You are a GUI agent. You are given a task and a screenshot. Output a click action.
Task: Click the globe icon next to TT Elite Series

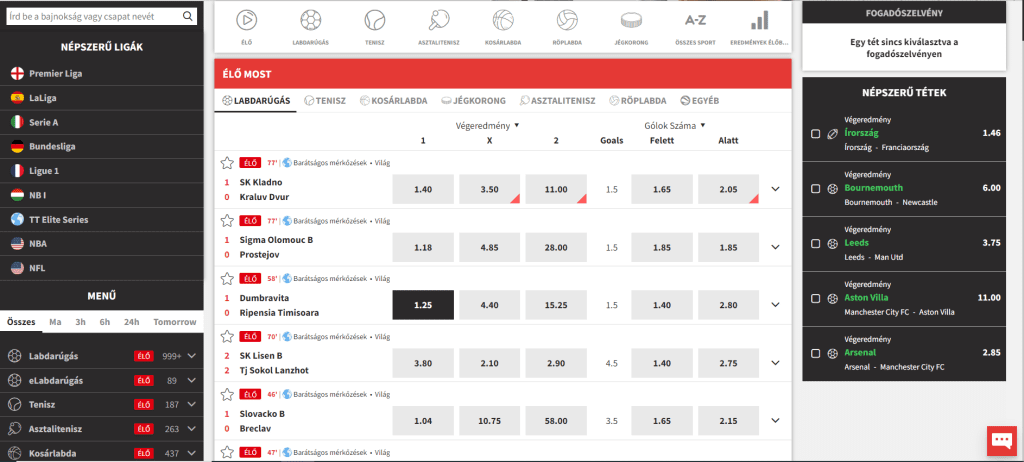coord(18,220)
